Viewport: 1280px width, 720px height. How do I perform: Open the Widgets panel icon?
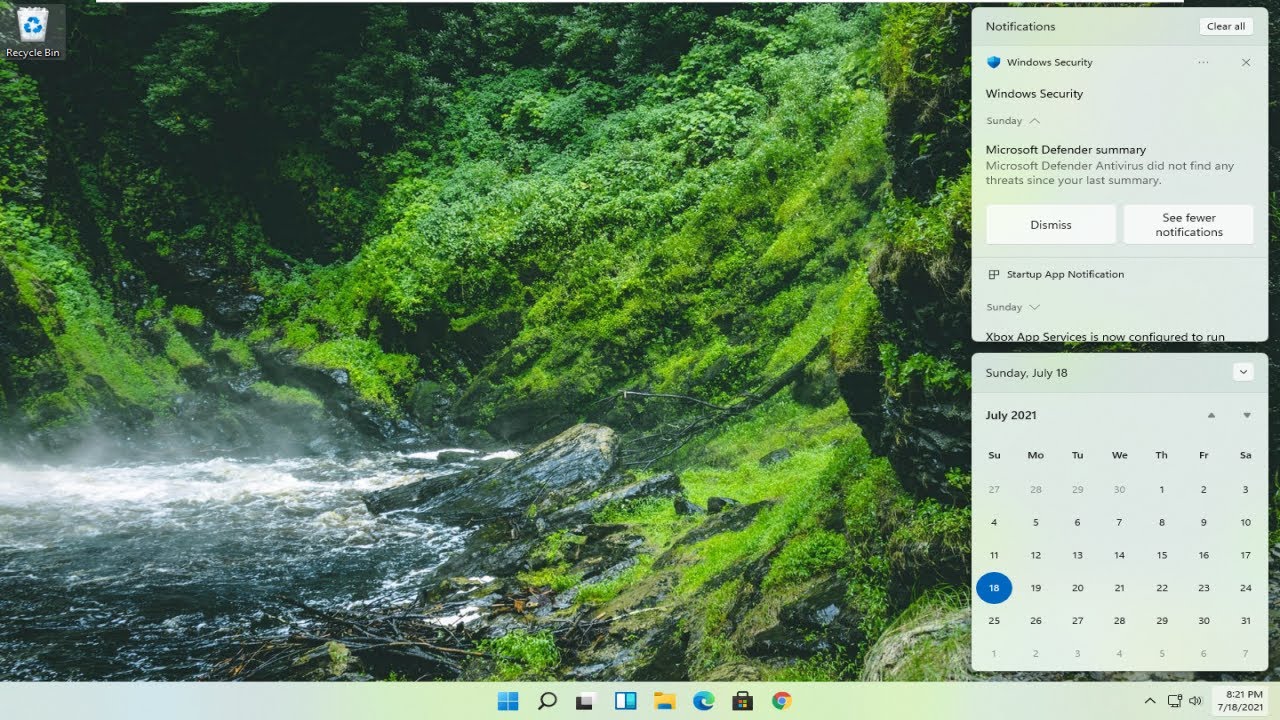[x=625, y=701]
